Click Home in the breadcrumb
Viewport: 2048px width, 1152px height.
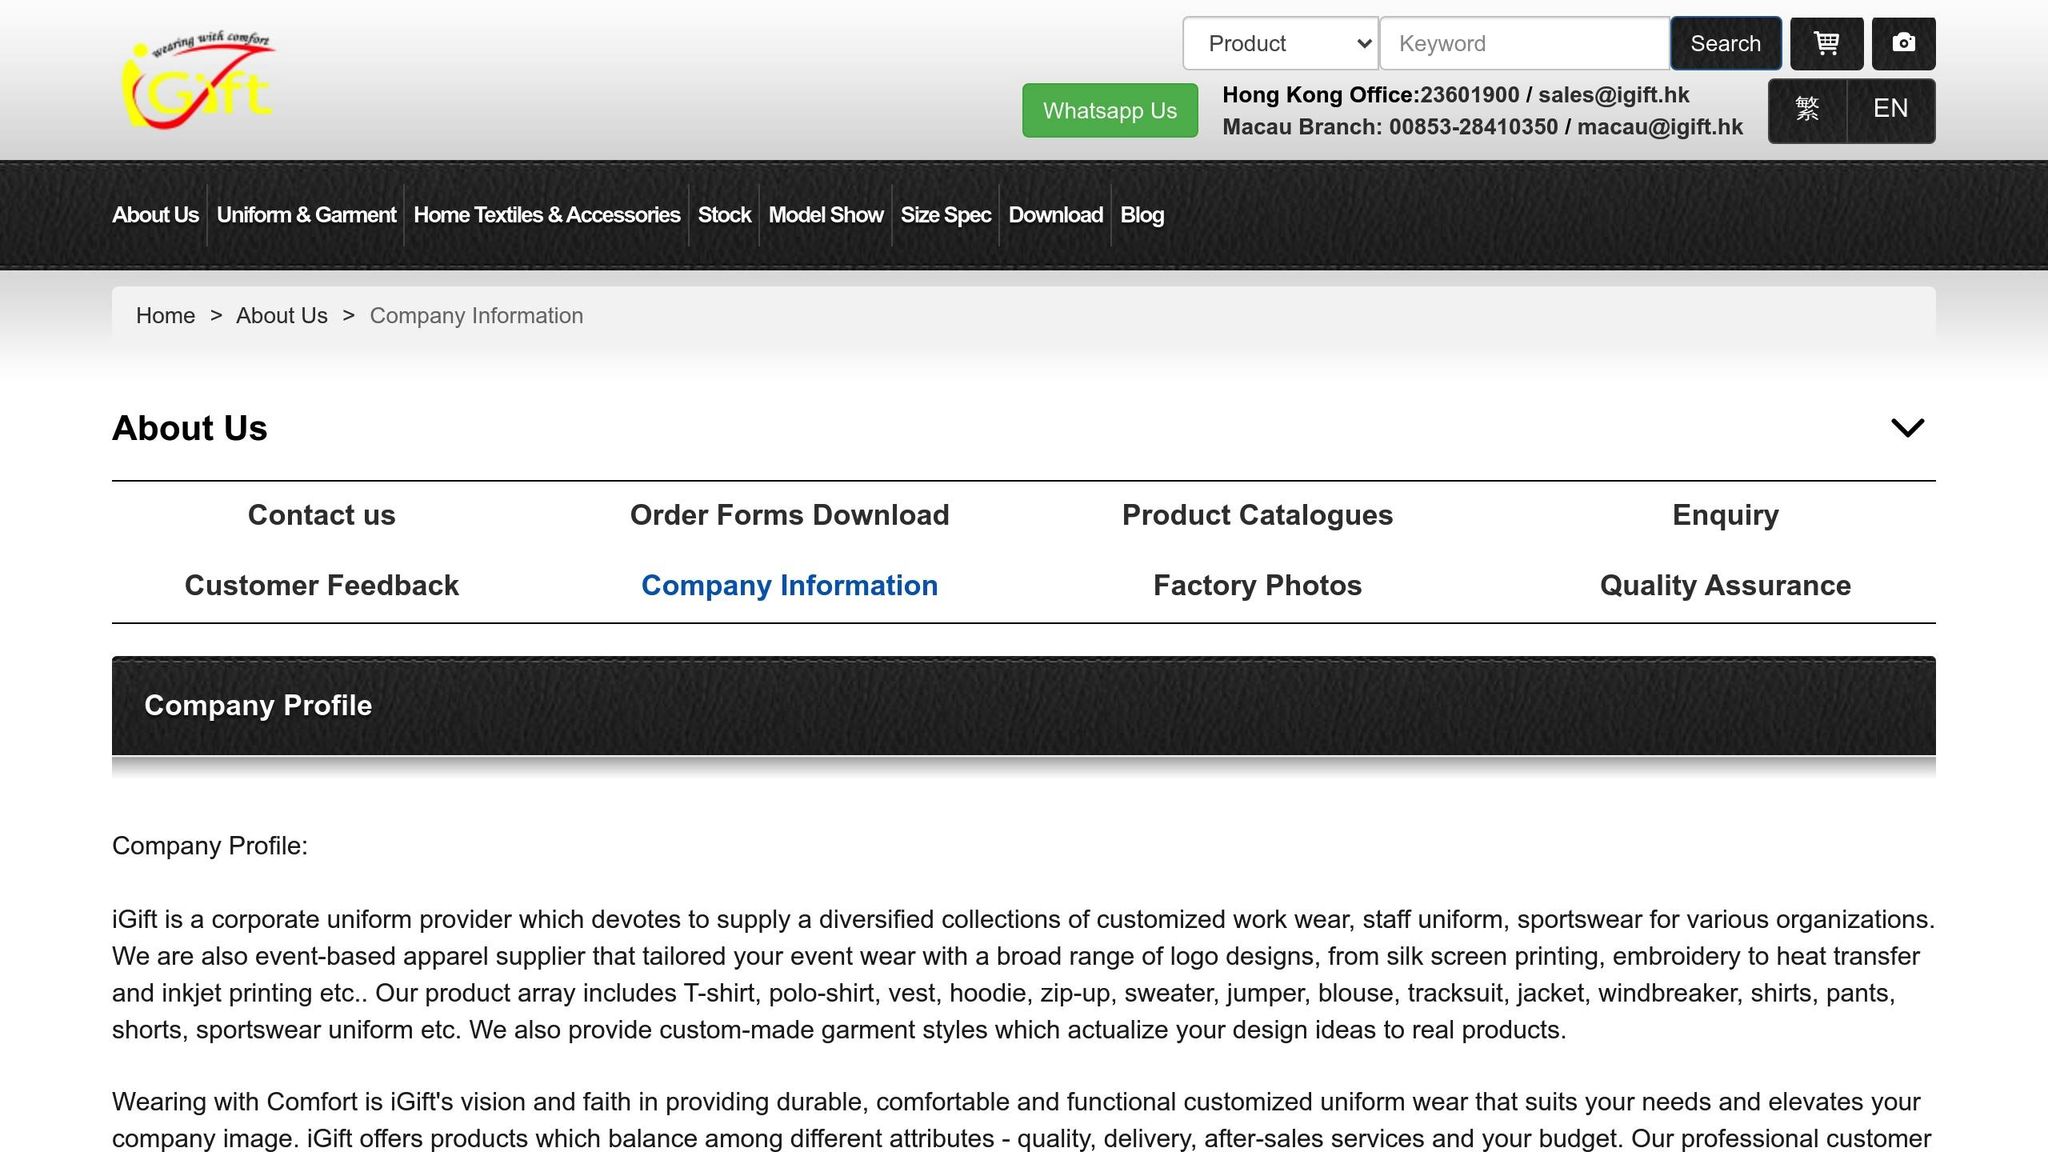pyautogui.click(x=165, y=316)
